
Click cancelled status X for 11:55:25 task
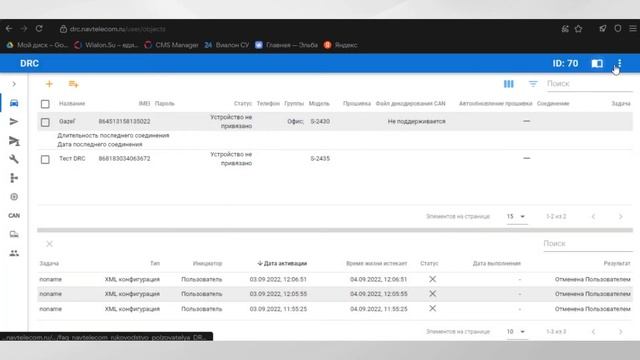point(433,308)
